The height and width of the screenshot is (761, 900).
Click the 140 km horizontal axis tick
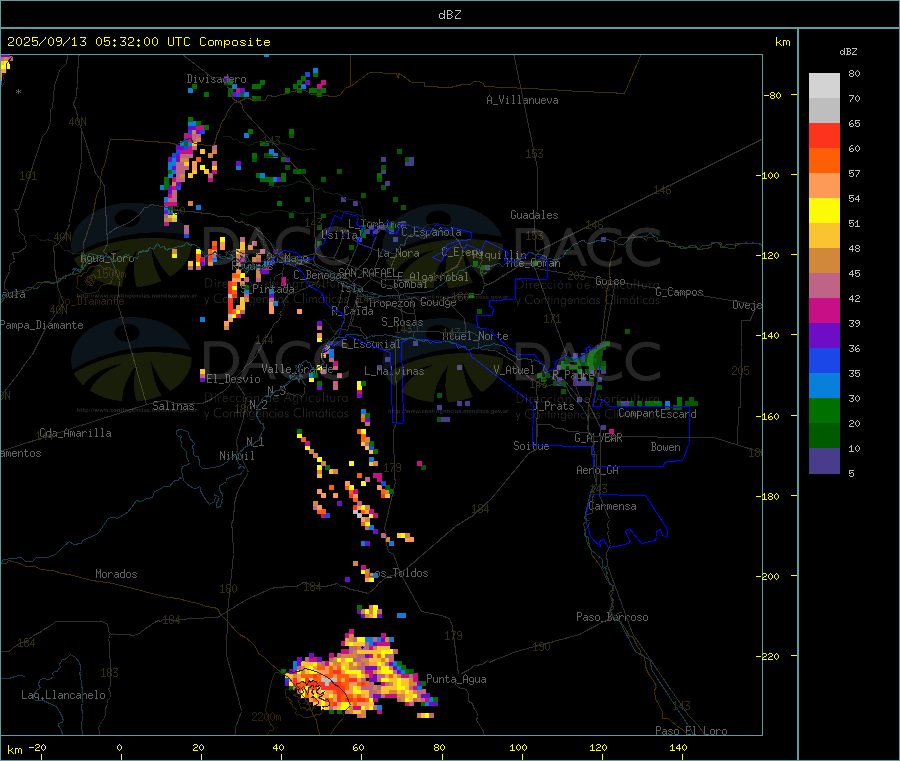coord(678,748)
